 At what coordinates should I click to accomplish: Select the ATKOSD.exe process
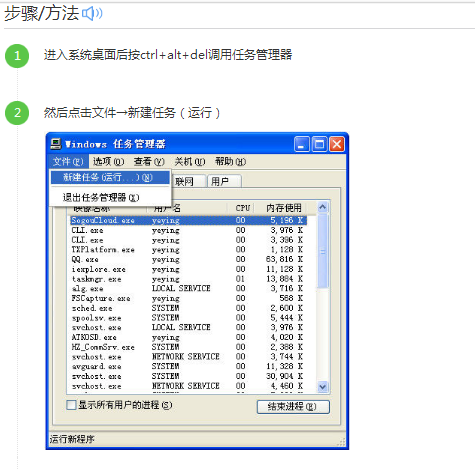point(94,337)
